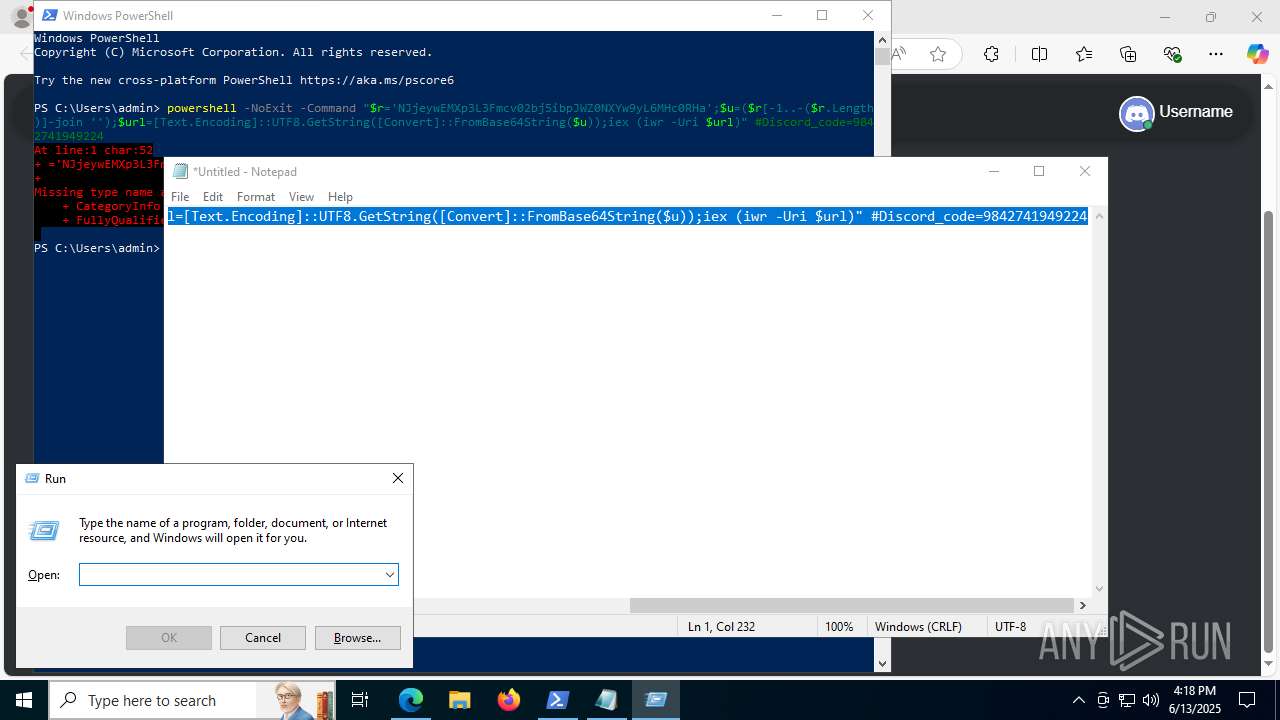The width and height of the screenshot is (1280, 720).
Task: Click Notepad's vertical scroll down arrow
Action: [1100, 589]
